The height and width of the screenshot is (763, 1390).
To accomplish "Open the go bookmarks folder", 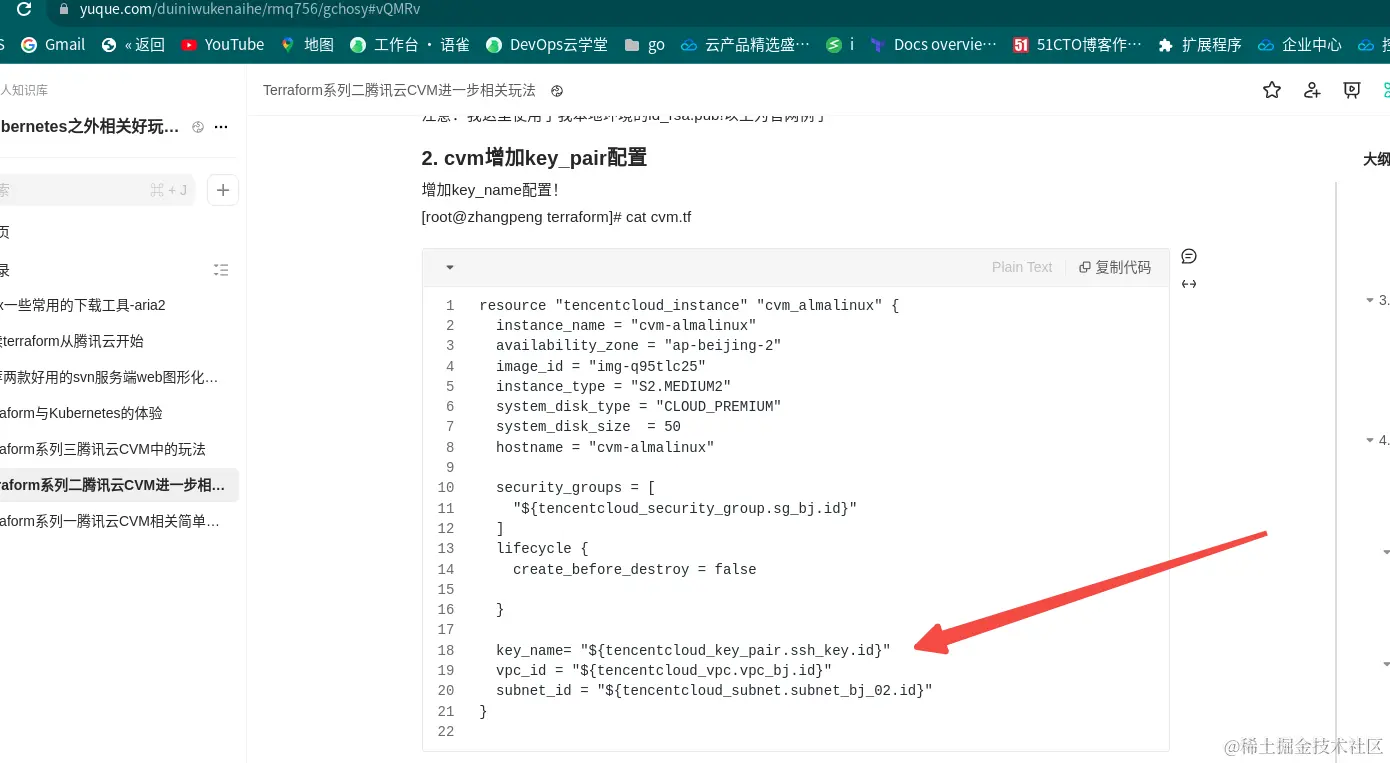I will pyautogui.click(x=645, y=44).
